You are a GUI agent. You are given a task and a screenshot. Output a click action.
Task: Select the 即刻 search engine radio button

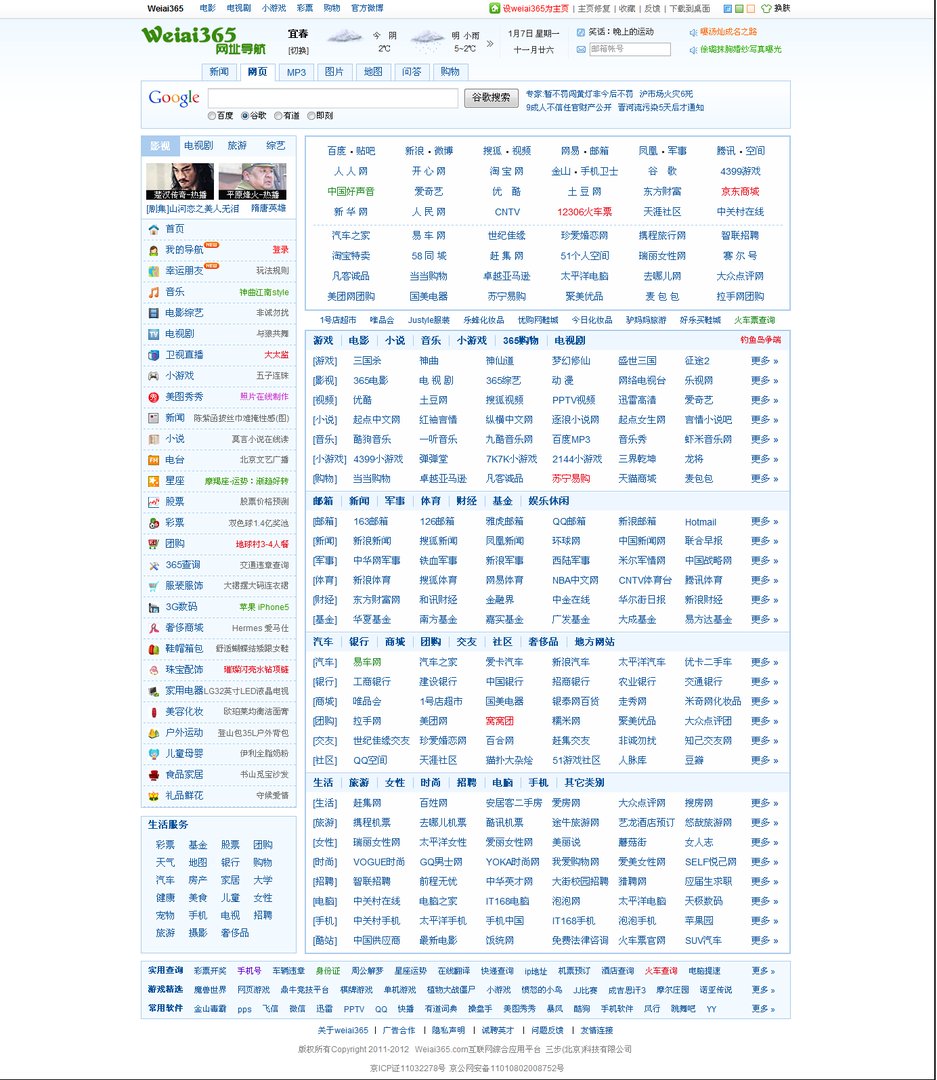[311, 116]
